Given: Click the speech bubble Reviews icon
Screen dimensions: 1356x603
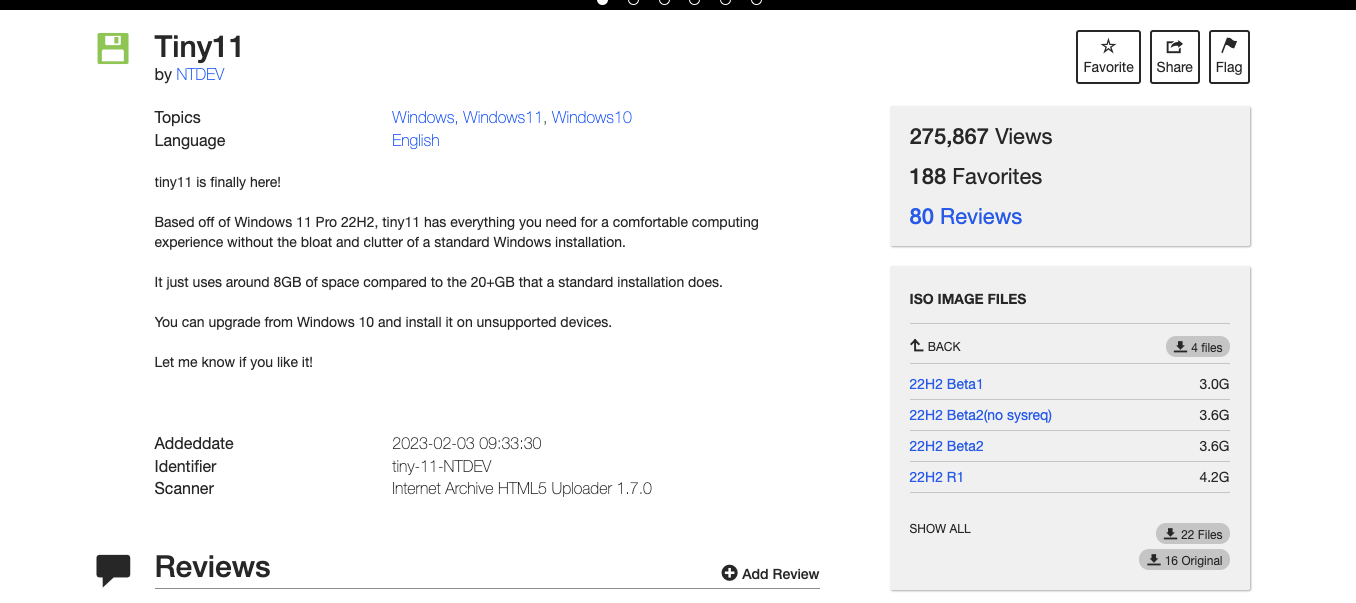Looking at the screenshot, I should [113, 569].
